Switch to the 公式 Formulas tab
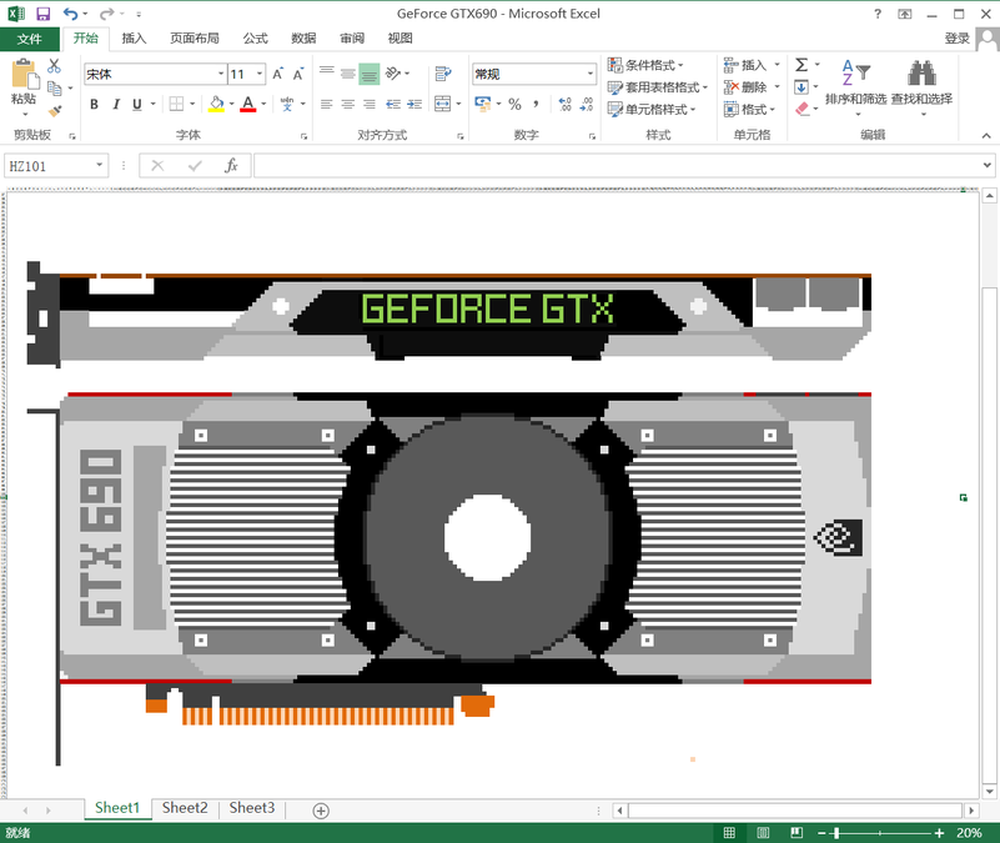Image resolution: width=1000 pixels, height=843 pixels. pyautogui.click(x=255, y=38)
